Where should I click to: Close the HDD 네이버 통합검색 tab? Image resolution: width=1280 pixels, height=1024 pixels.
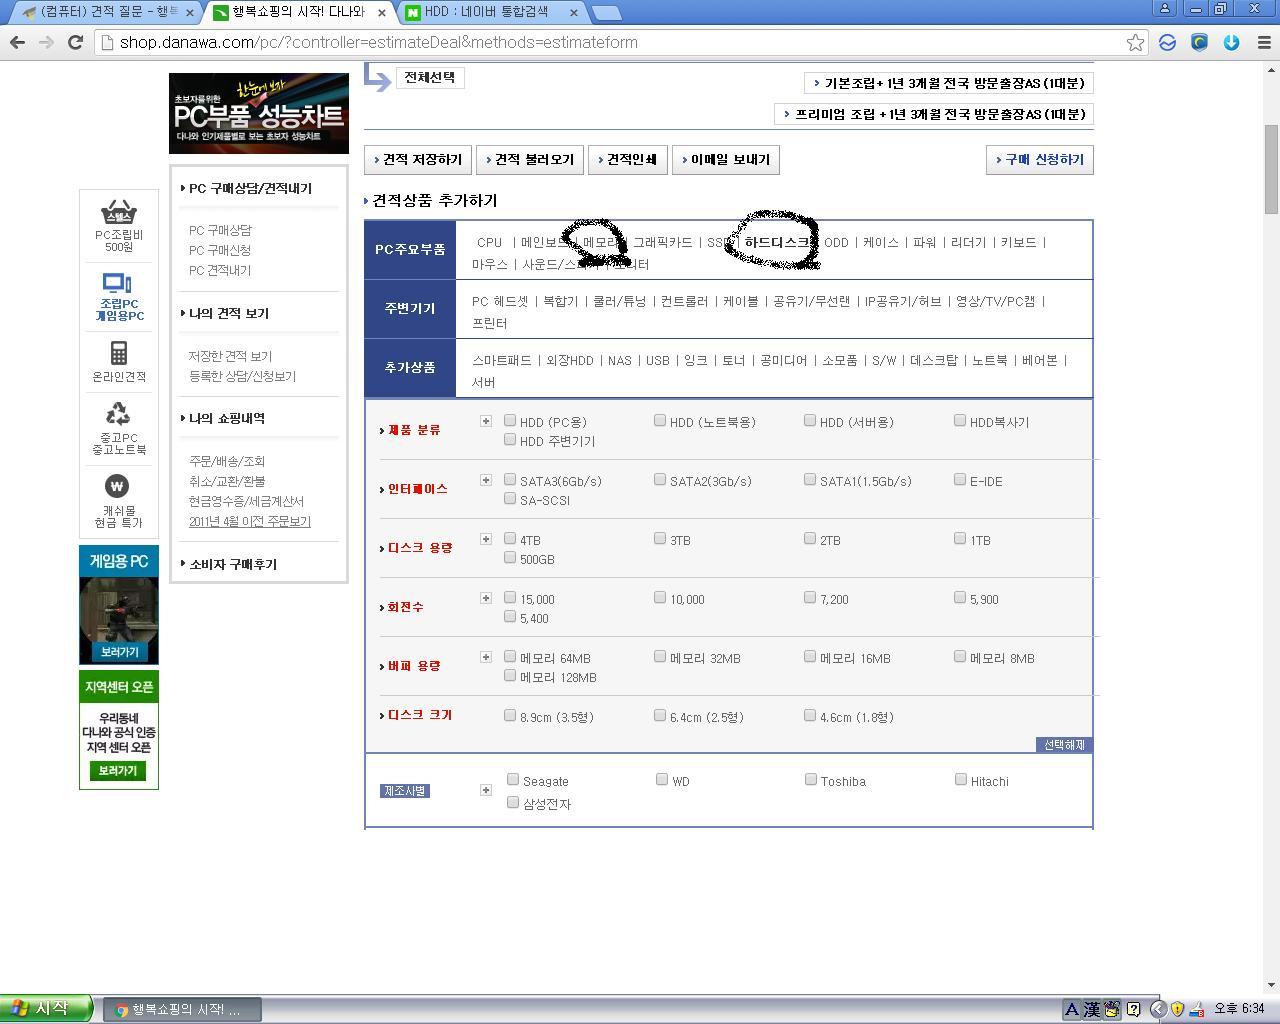tap(574, 13)
